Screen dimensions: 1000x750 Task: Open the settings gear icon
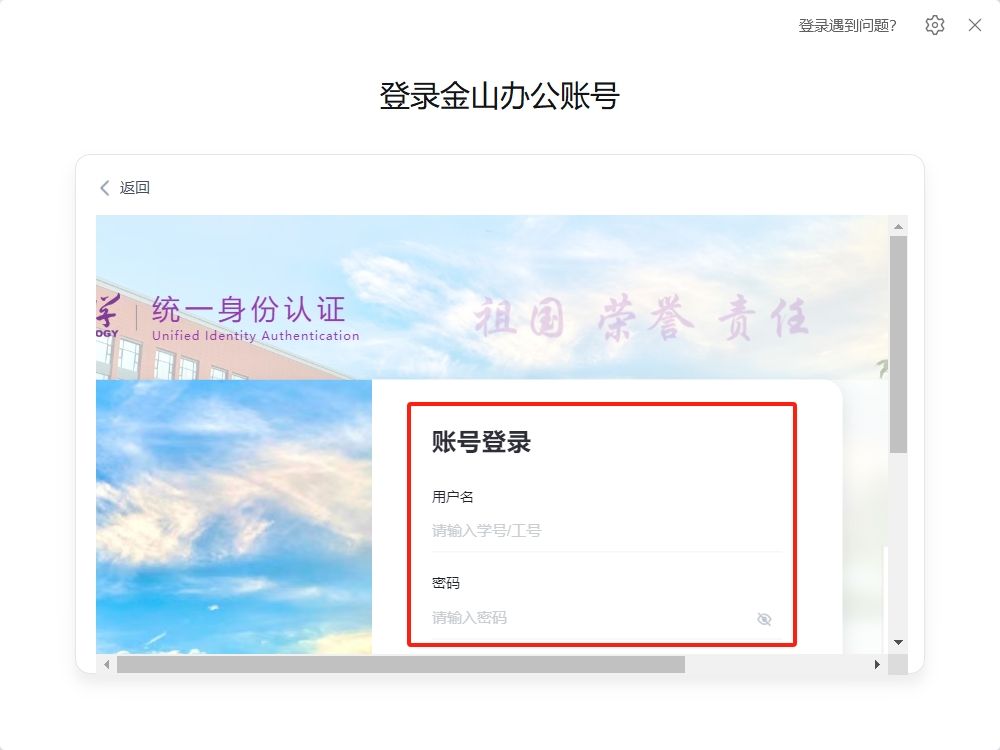(934, 26)
